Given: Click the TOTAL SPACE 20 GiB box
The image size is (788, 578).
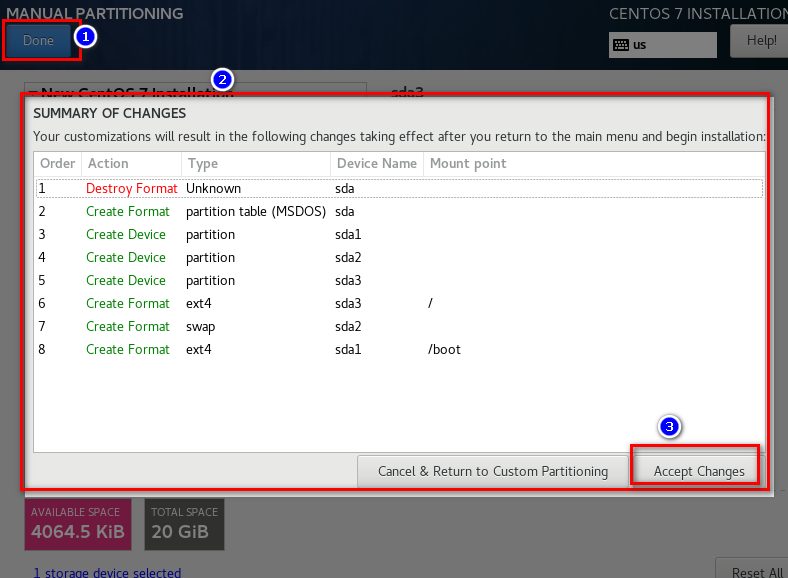Looking at the screenshot, I should (184, 524).
